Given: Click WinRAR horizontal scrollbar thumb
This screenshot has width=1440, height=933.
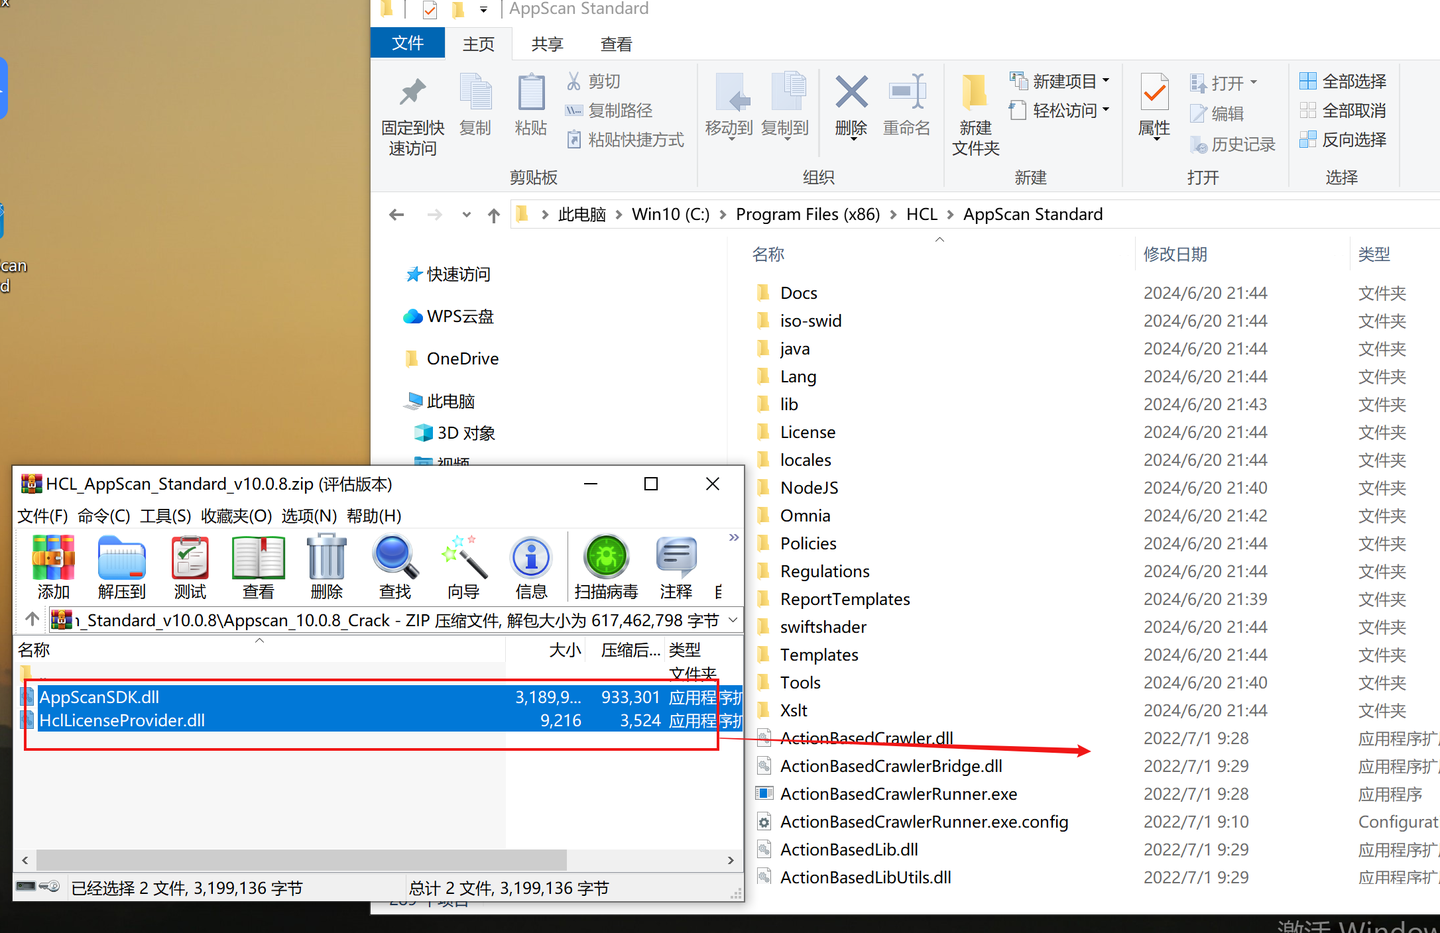Looking at the screenshot, I should (x=301, y=860).
